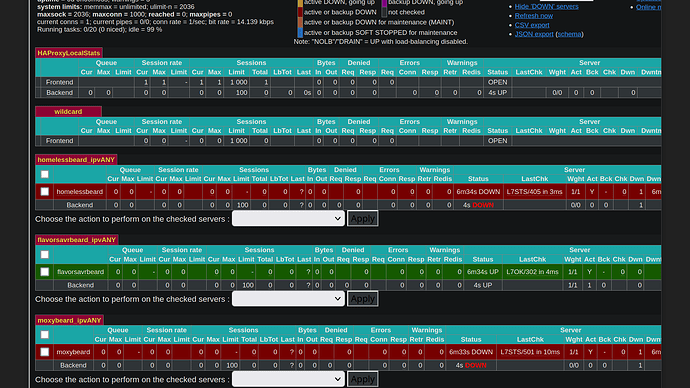This screenshot has width=690, height=388.
Task: Click OPEN status in HAProxyLocalStats Frontend row
Action: [x=497, y=82]
